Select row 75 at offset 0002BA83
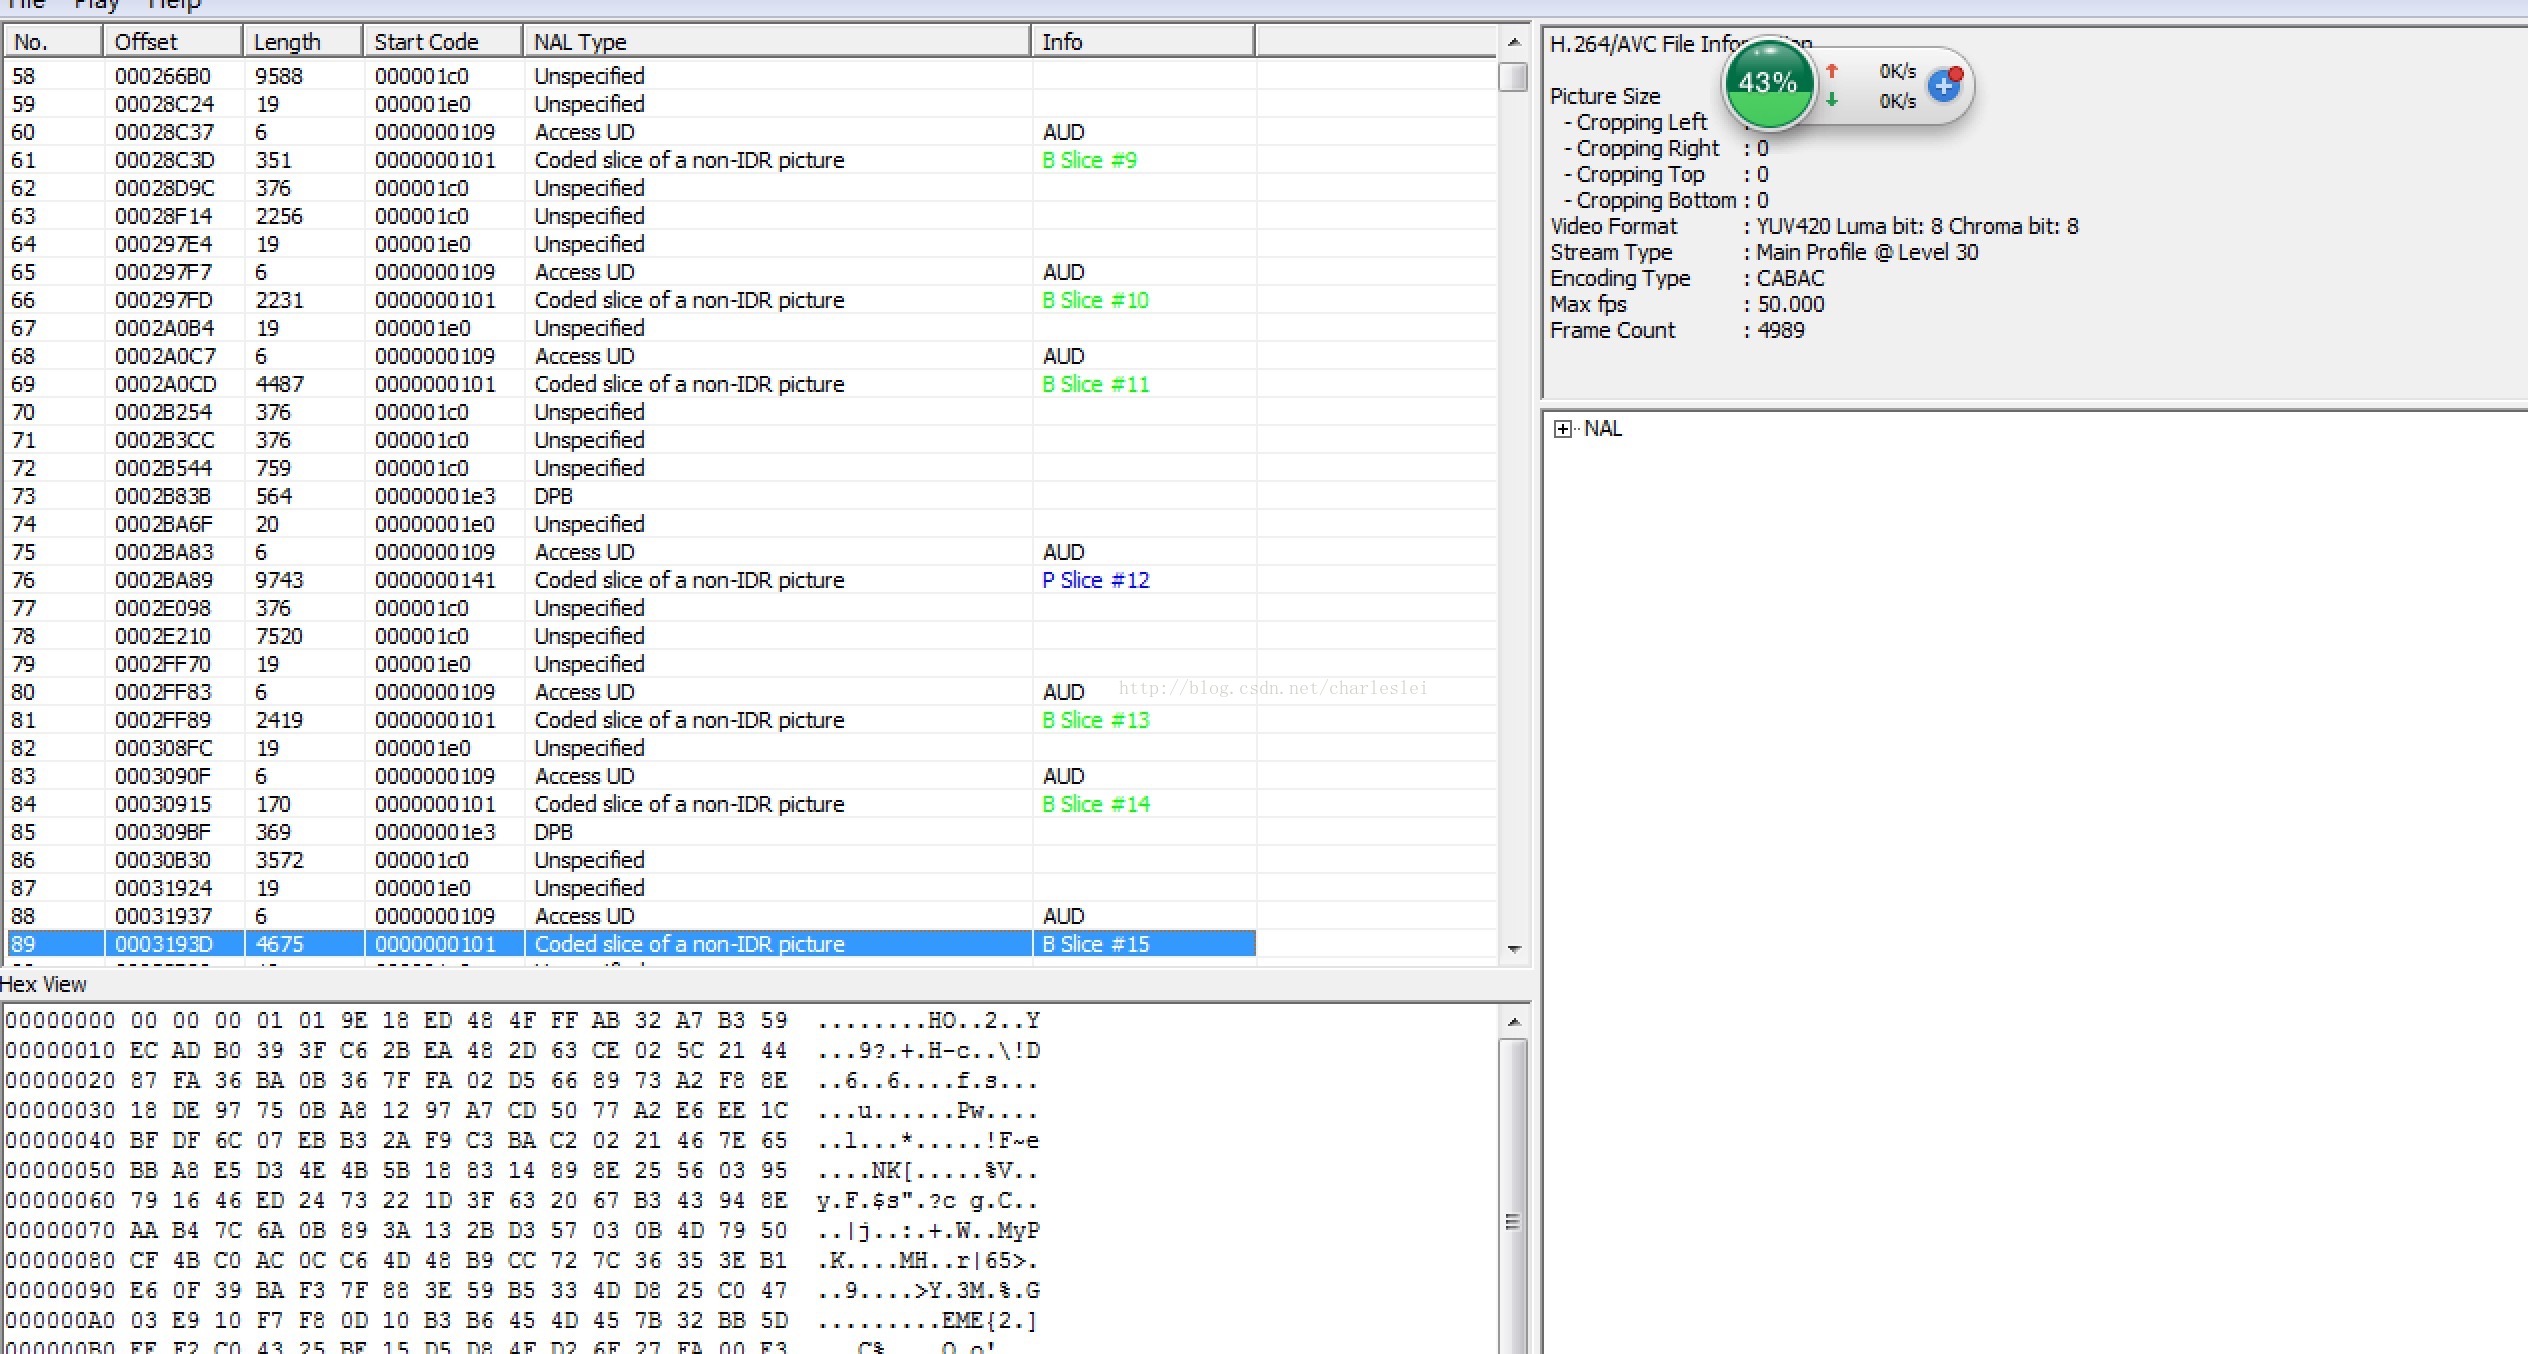 point(631,552)
